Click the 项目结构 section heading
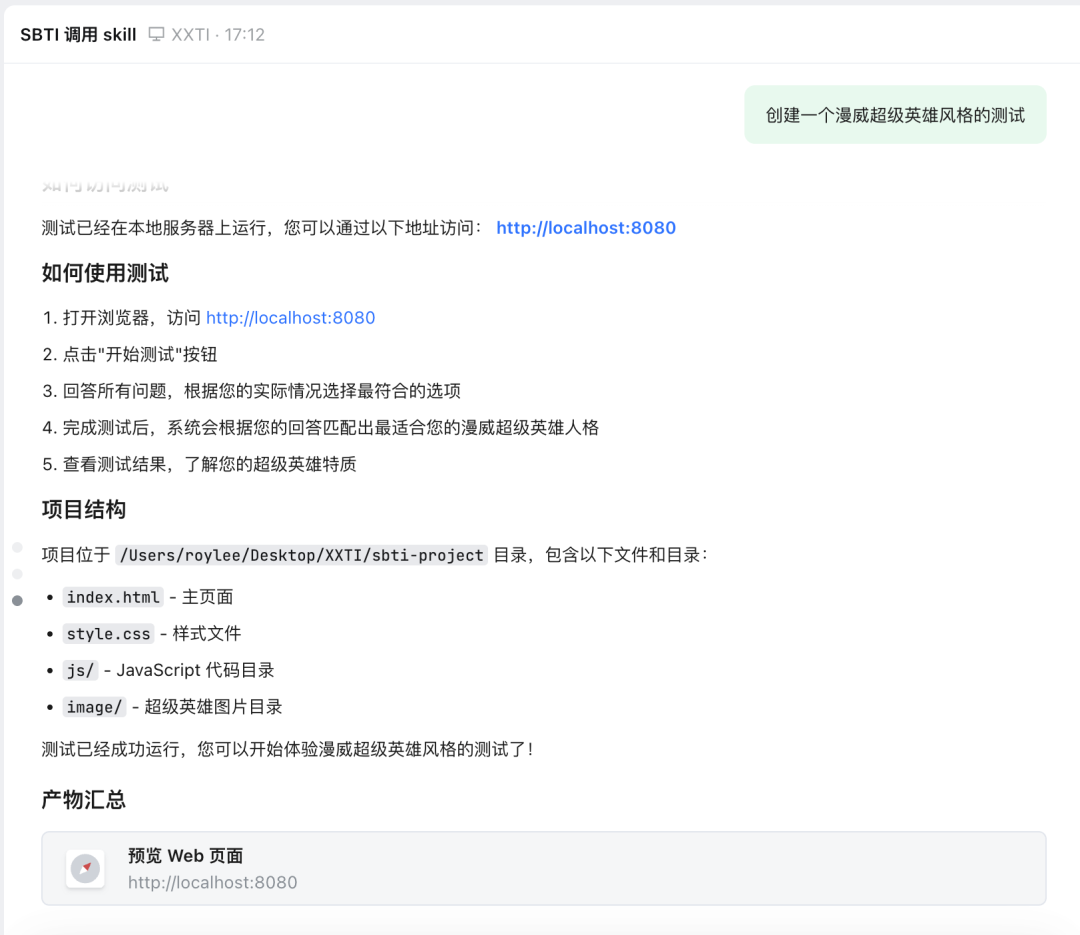This screenshot has height=935, width=1080. pyautogui.click(x=83, y=510)
